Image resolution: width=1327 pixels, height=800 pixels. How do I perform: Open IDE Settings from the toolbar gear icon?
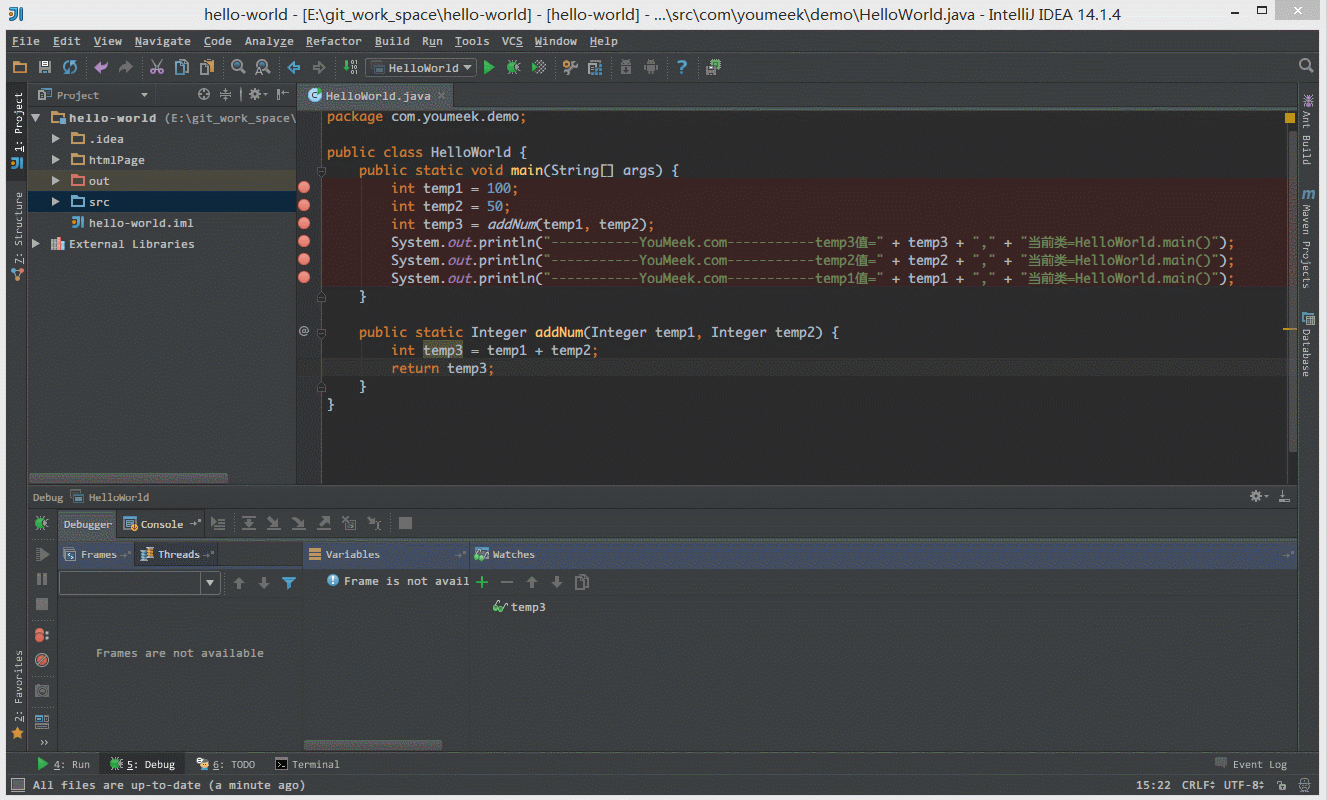(569, 67)
